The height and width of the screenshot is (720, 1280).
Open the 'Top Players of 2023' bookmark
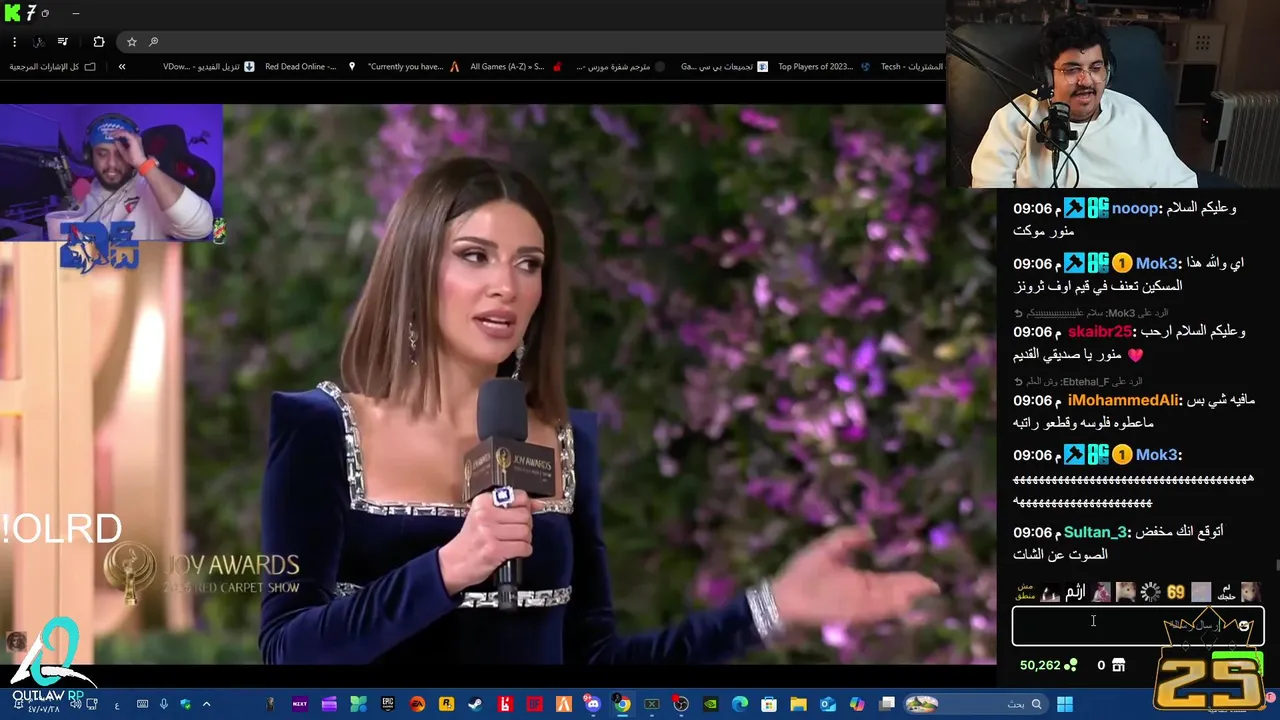click(x=825, y=67)
